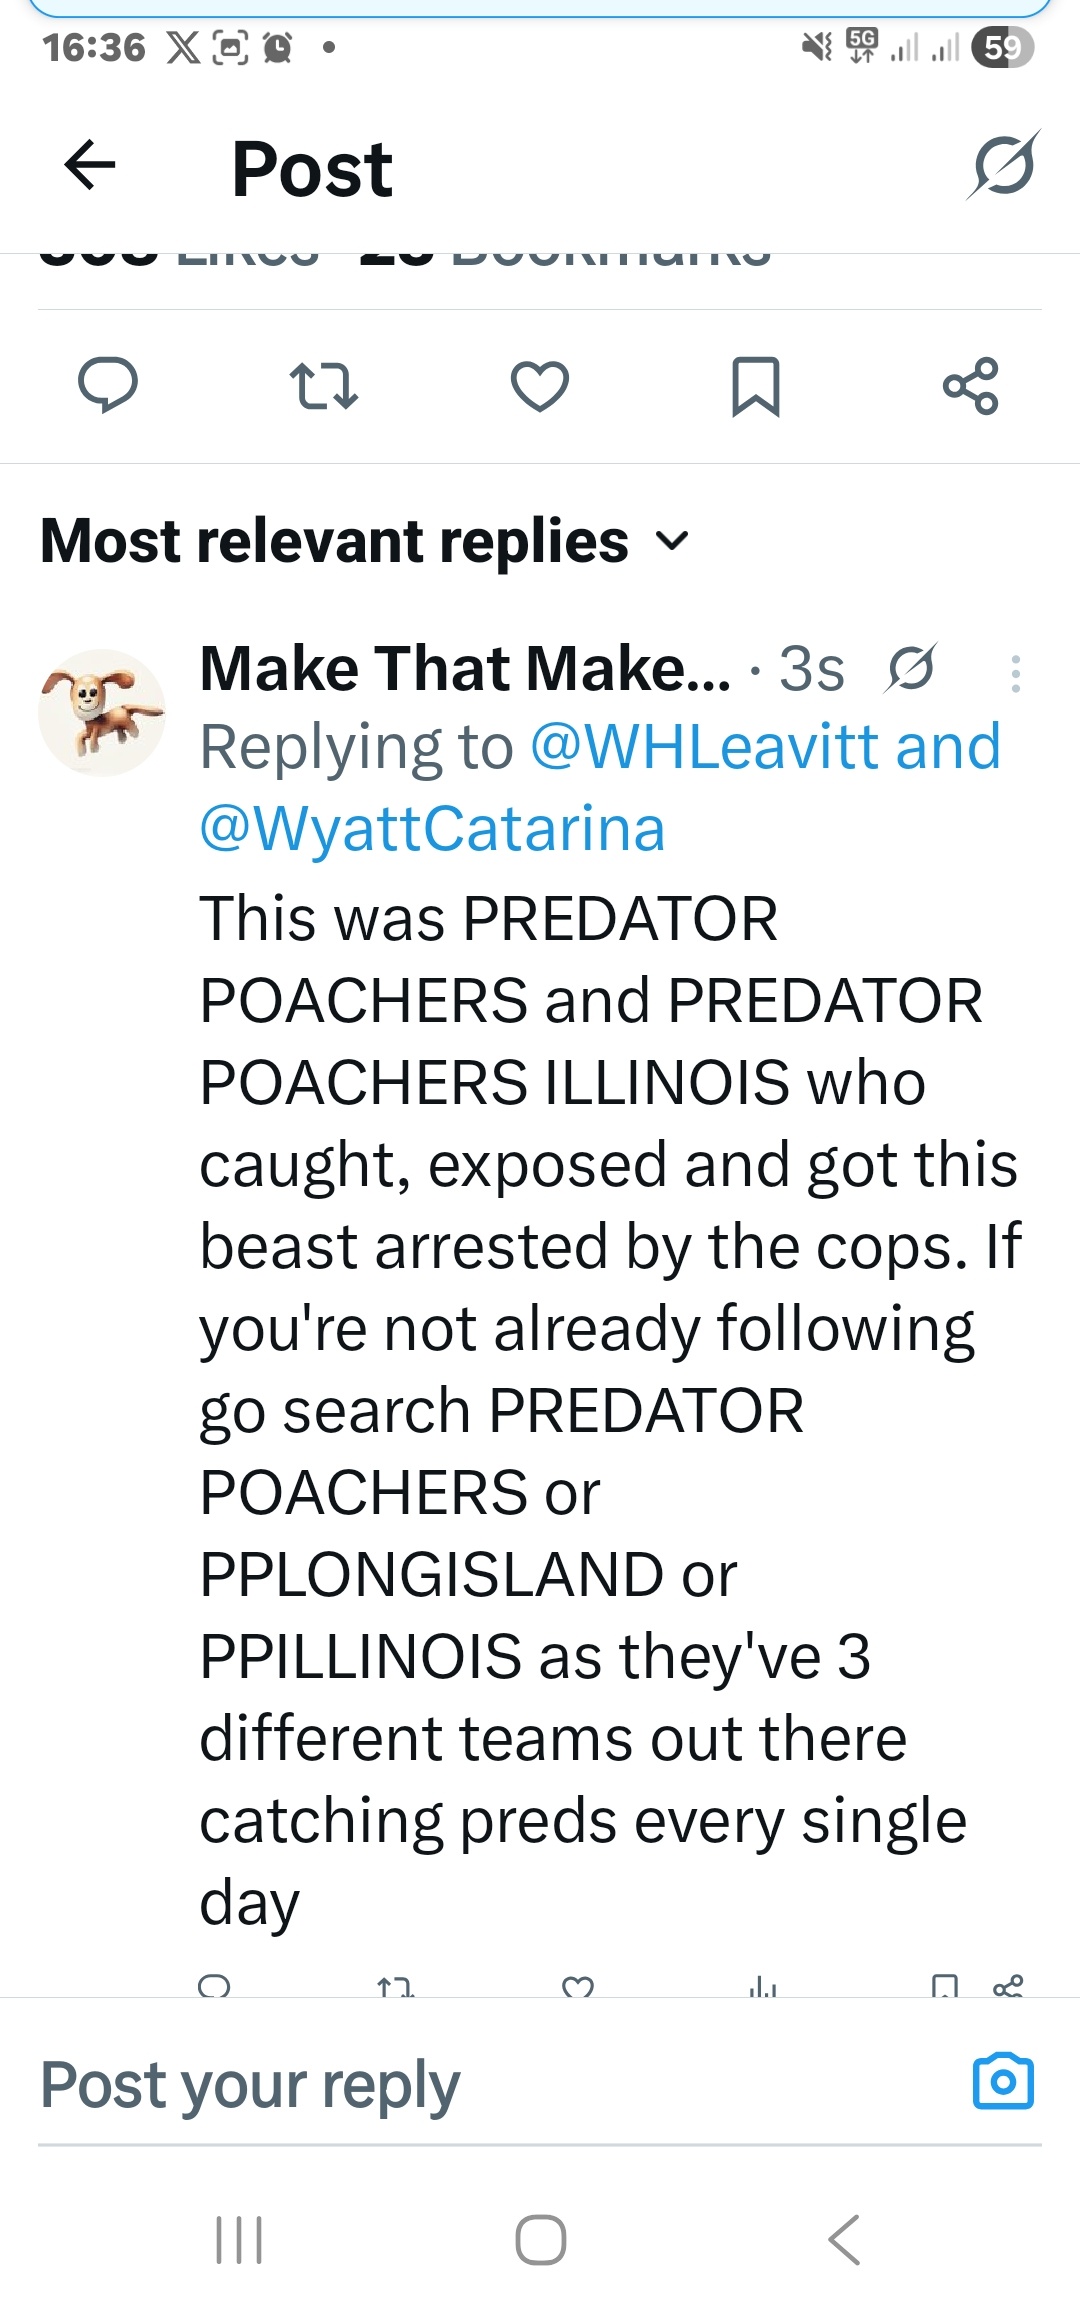This screenshot has width=1080, height=2316.
Task: Bookmark the post
Action: [x=756, y=386]
